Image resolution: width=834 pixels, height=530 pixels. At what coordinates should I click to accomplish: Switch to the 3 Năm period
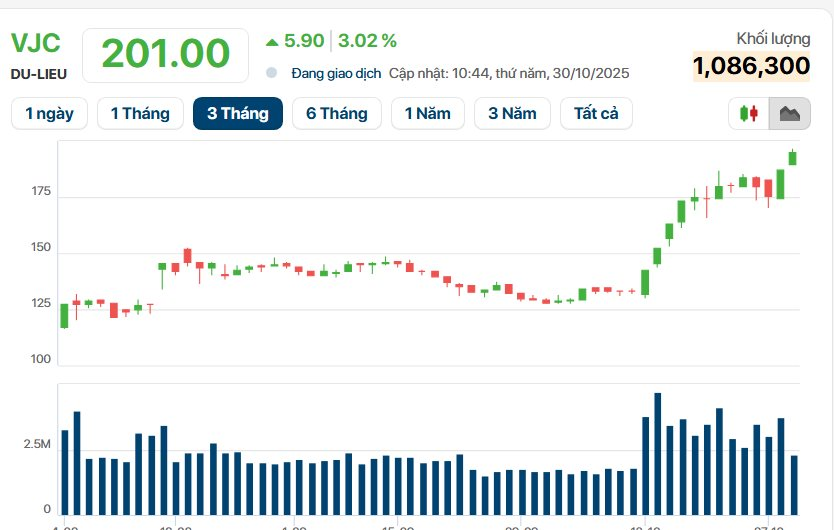click(511, 114)
